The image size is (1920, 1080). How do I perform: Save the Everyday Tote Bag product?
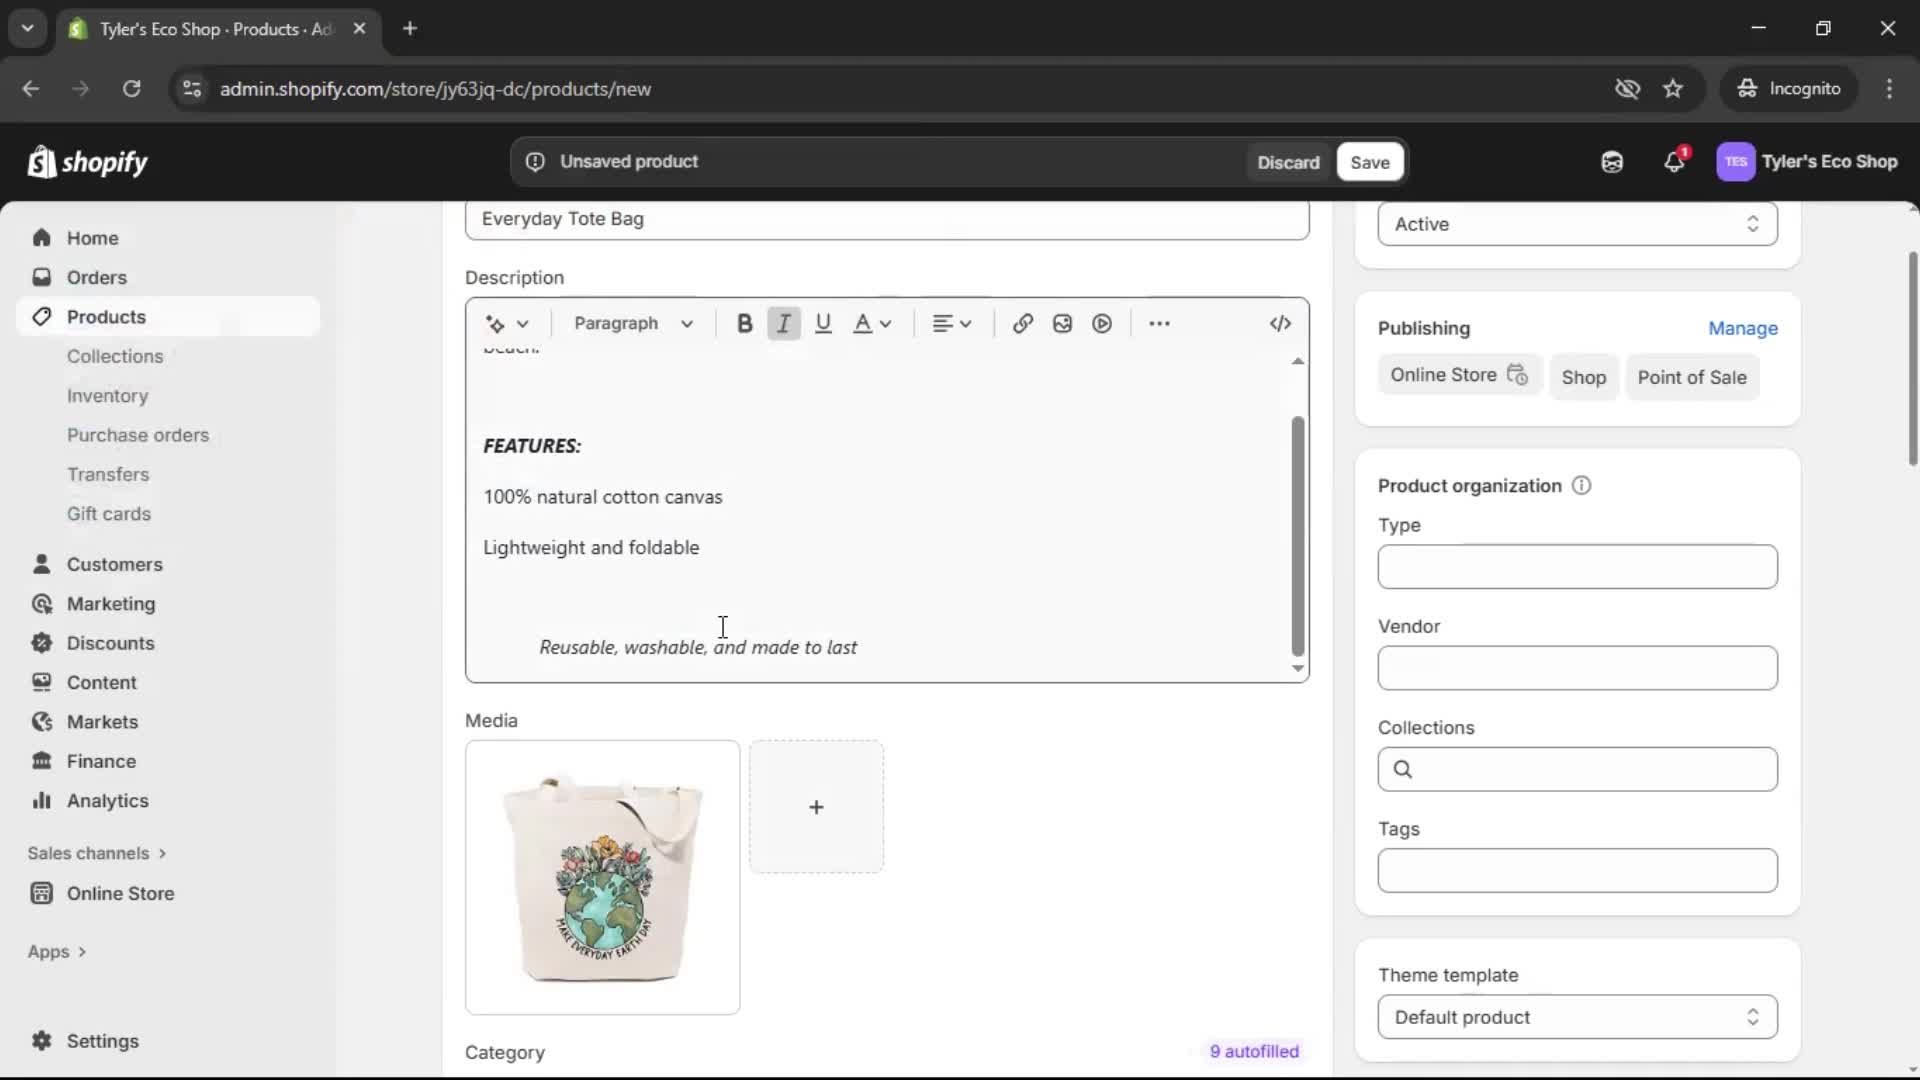[1369, 161]
